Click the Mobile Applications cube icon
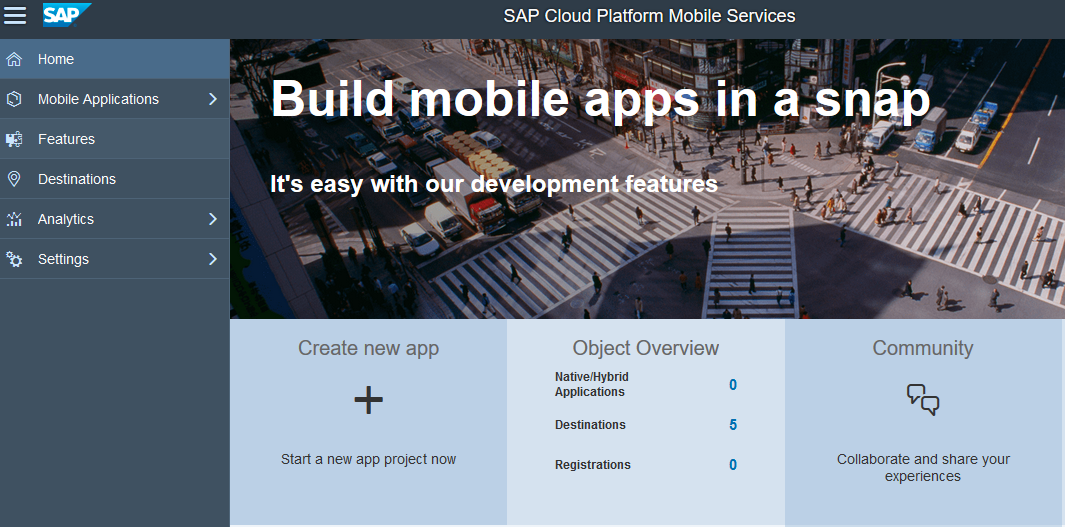The width and height of the screenshot is (1065, 527). click(14, 99)
